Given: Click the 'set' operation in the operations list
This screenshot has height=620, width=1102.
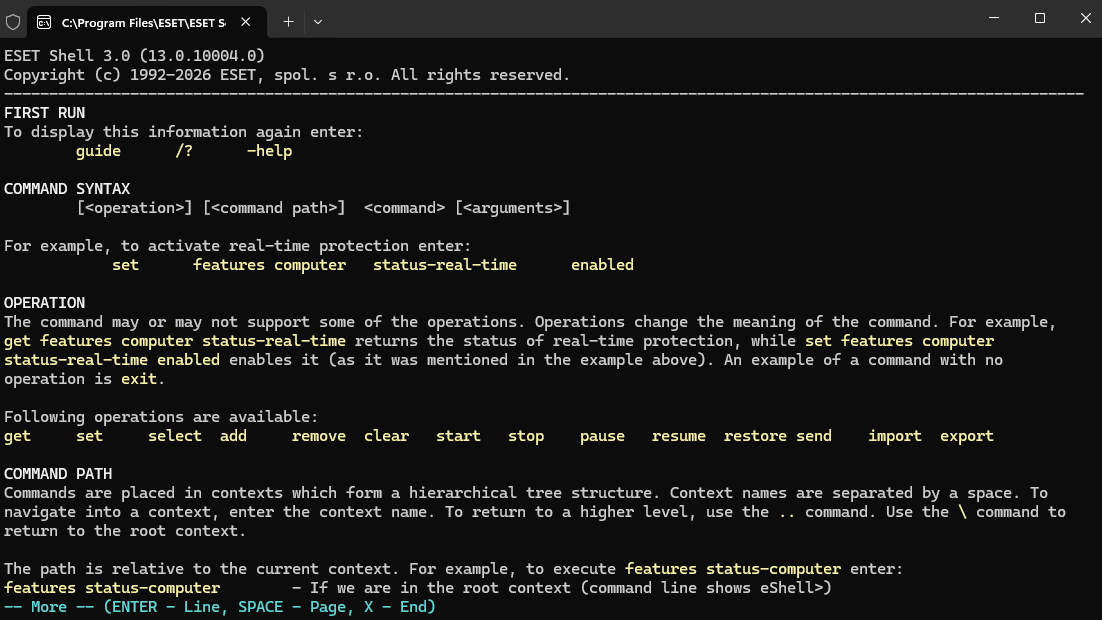Looking at the screenshot, I should (x=89, y=436).
